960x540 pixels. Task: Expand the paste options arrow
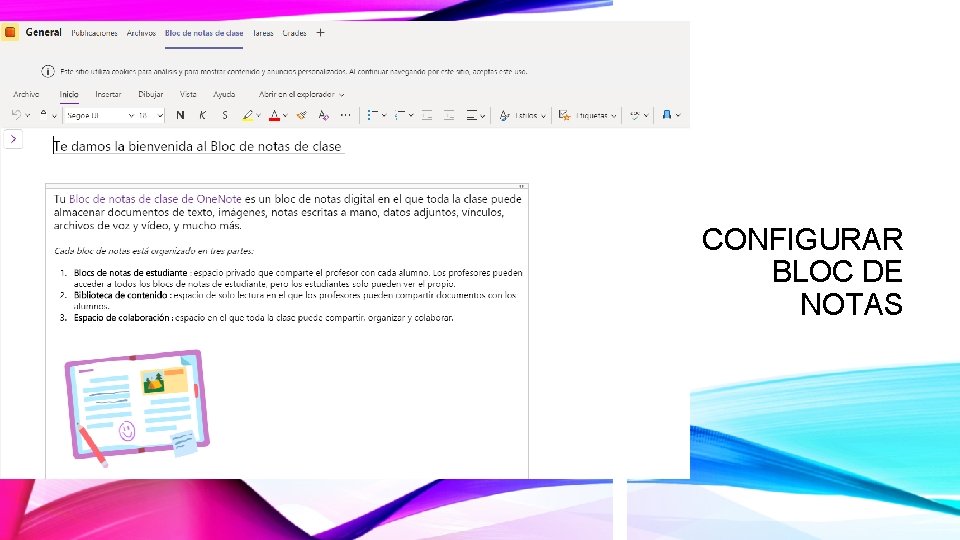[54, 116]
